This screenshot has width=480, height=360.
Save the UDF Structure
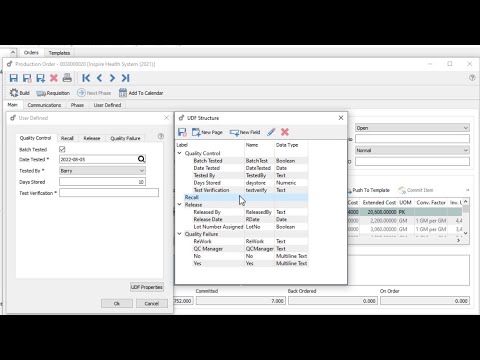(x=182, y=132)
